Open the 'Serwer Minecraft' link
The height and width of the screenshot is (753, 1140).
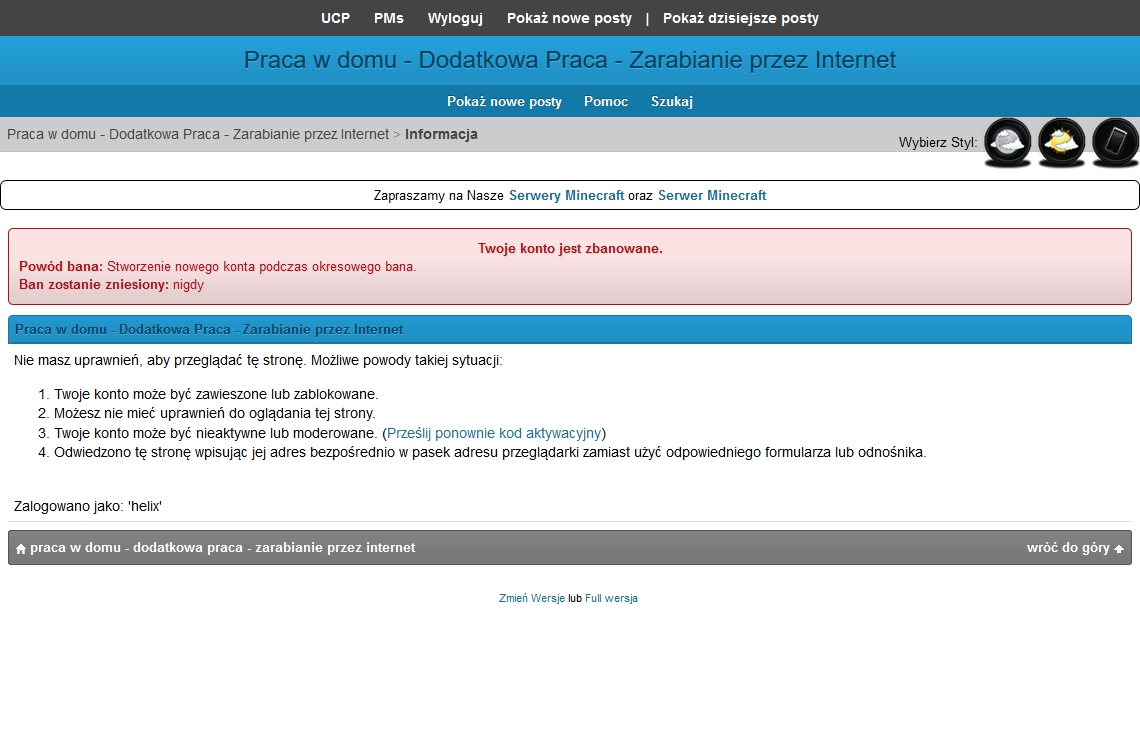[x=712, y=196]
